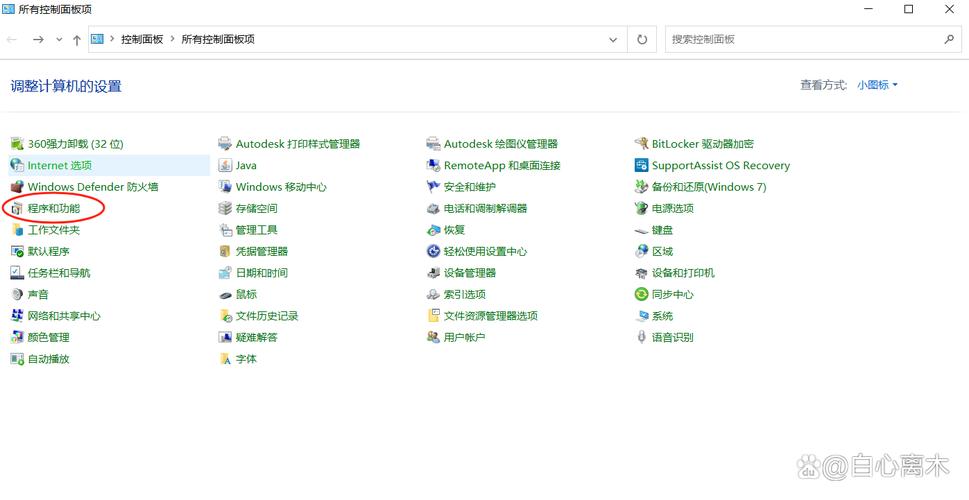Viewport: 969px width, 500px height.
Task: Open 系统 system link
Action: pyautogui.click(x=662, y=316)
